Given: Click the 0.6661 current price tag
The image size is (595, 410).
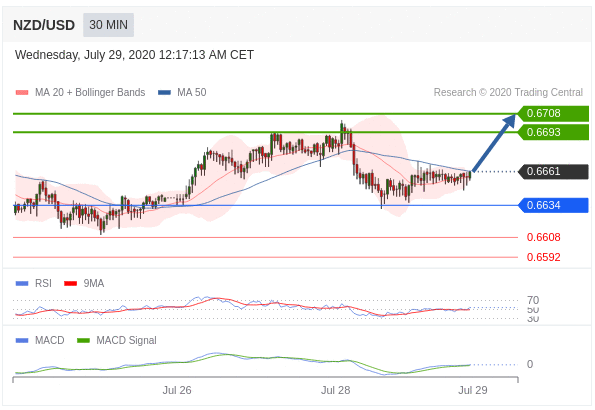Looking at the screenshot, I should 553,172.
